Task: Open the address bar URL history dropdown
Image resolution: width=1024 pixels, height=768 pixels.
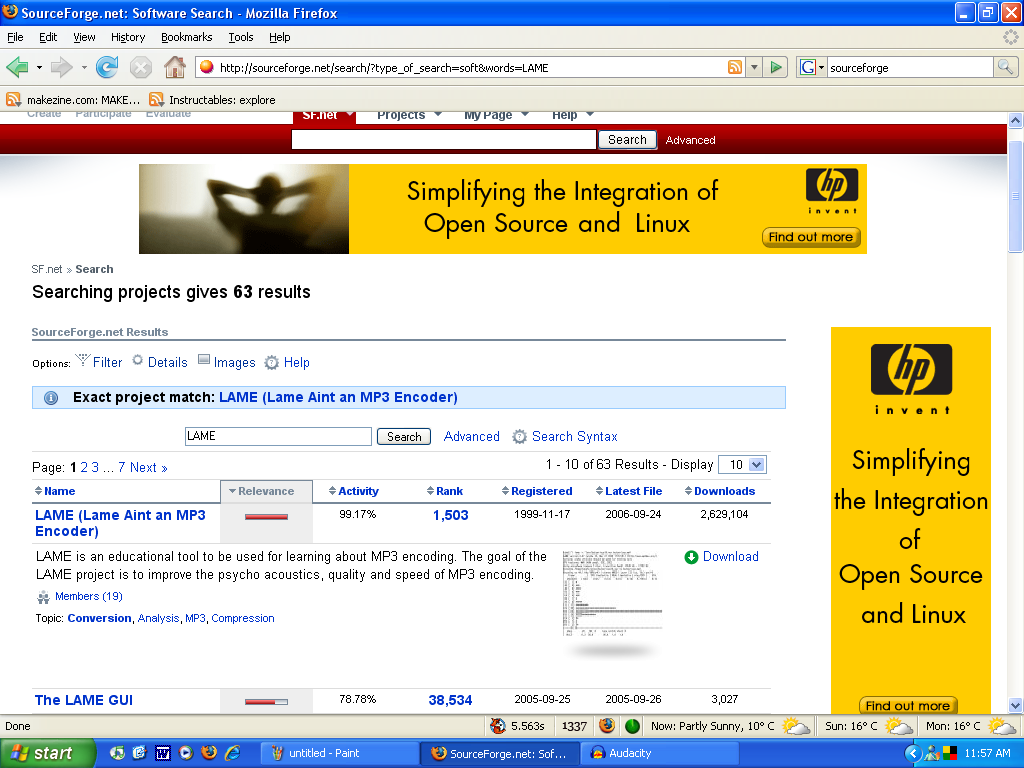Action: [754, 67]
